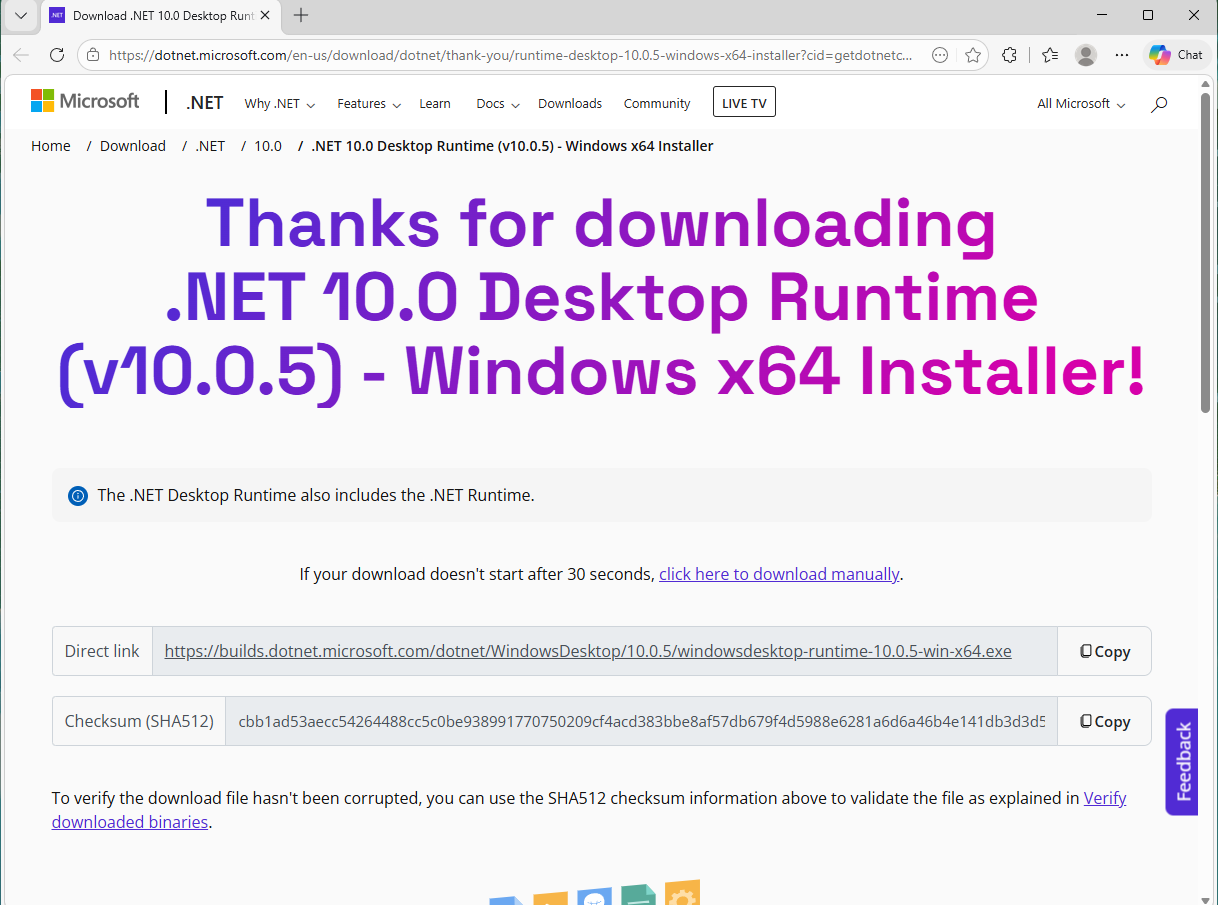
Task: Expand the Why .NET menu
Action: tap(279, 104)
